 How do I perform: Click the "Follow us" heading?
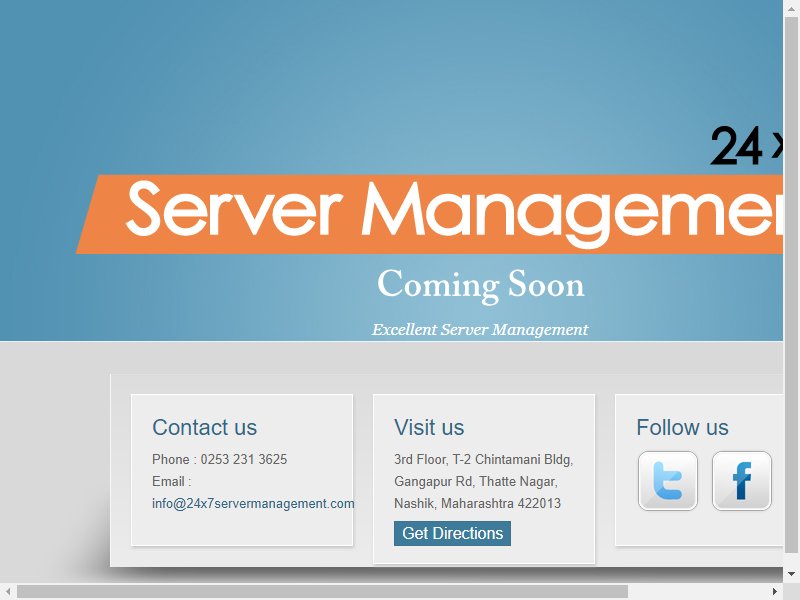[682, 428]
